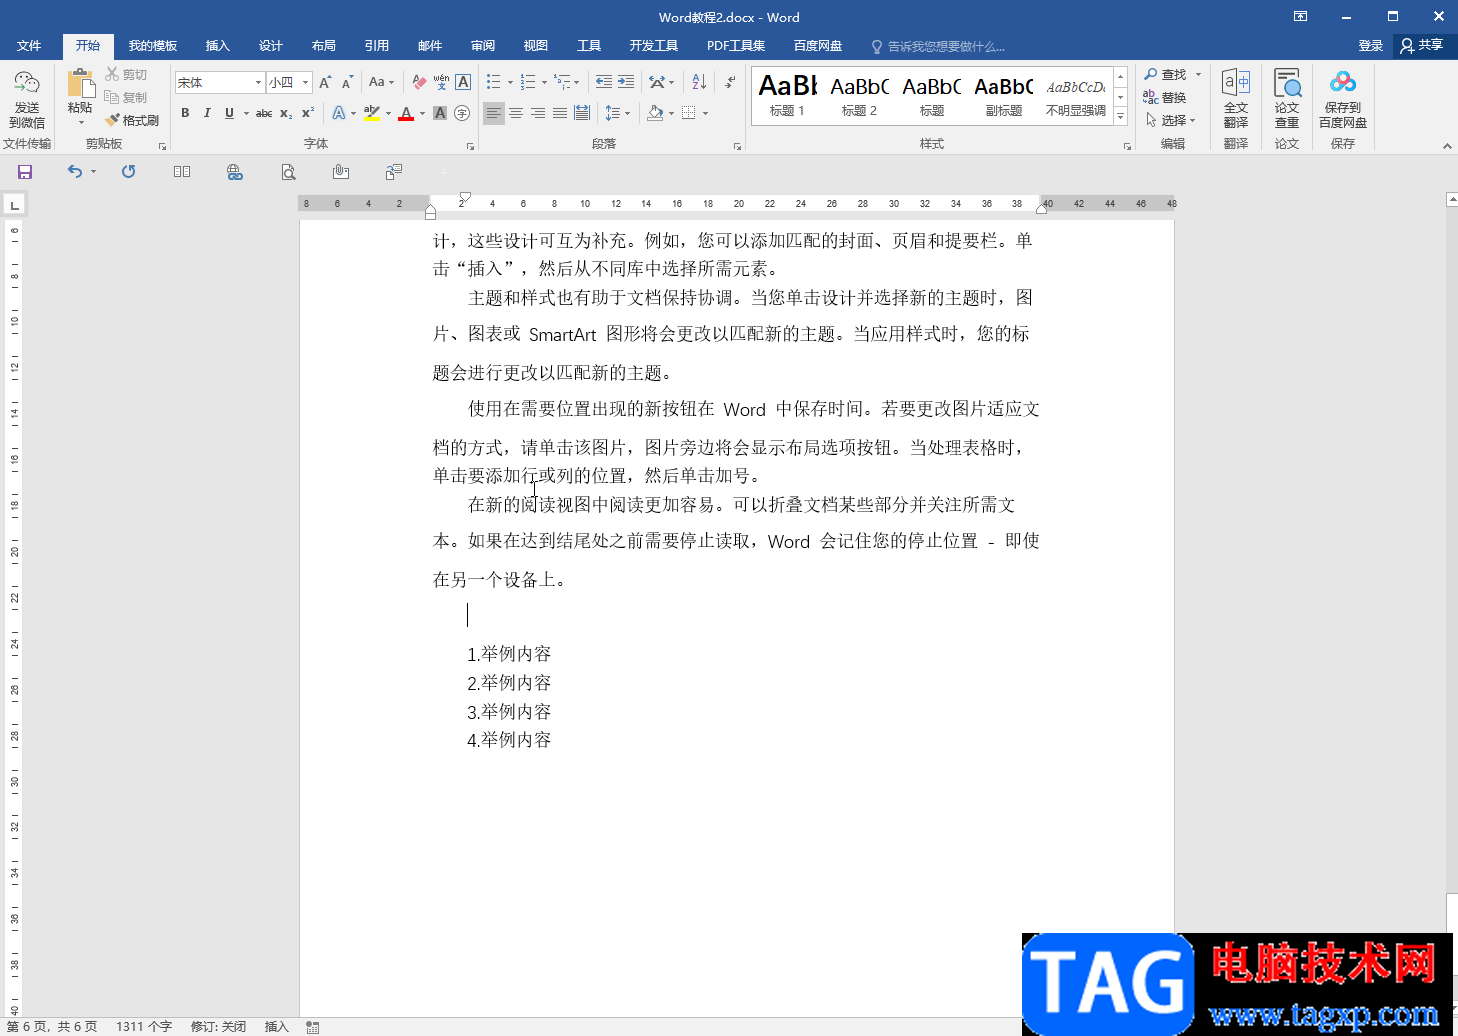Image resolution: width=1458 pixels, height=1036 pixels.
Task: Clear all formatting with the eraser icon
Action: (419, 82)
